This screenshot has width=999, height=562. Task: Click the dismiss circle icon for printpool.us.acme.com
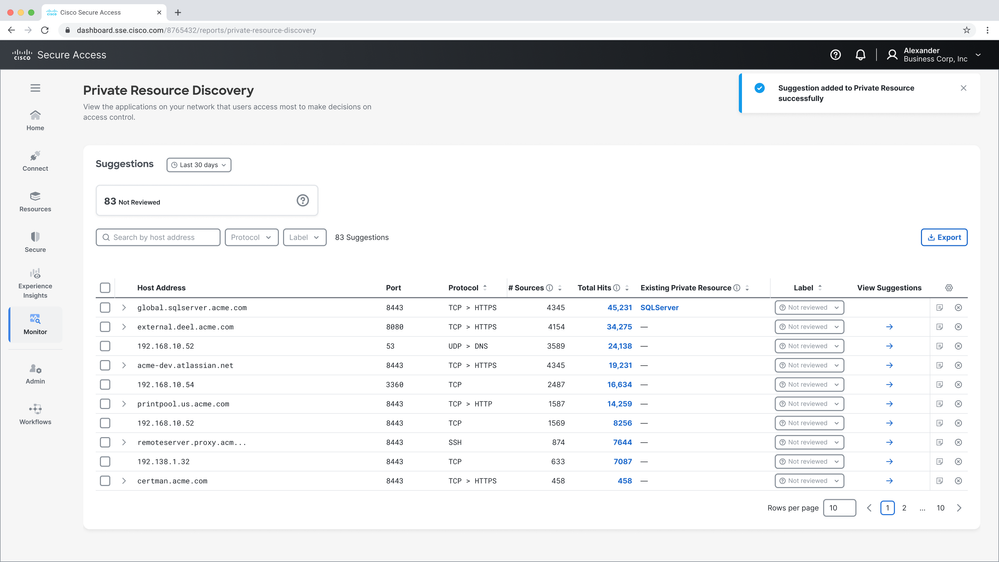pos(958,404)
